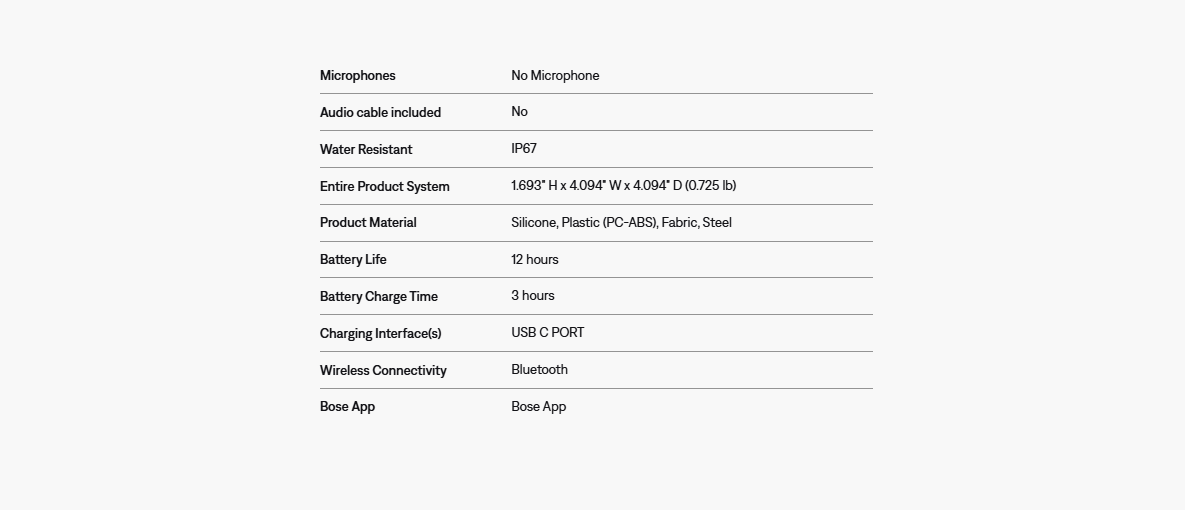Select the Bose App value text
Viewport: 1185px width, 510px height.
[538, 407]
